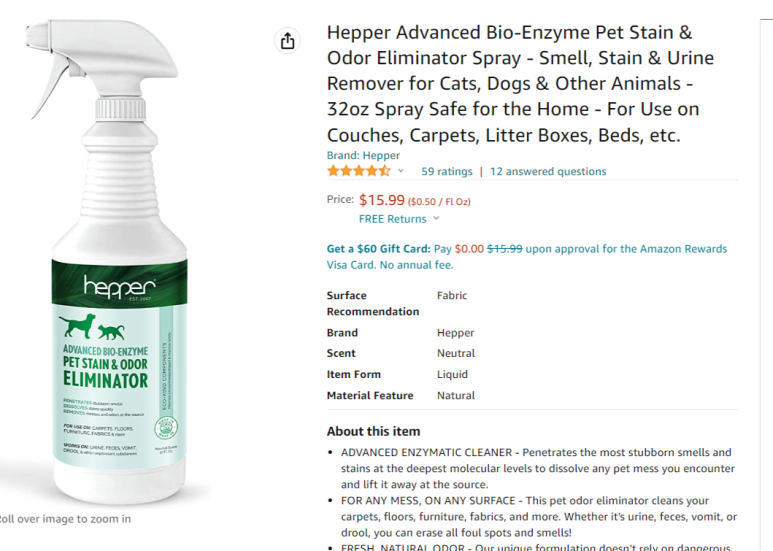Click the Scent Neutral attribute value

(456, 353)
